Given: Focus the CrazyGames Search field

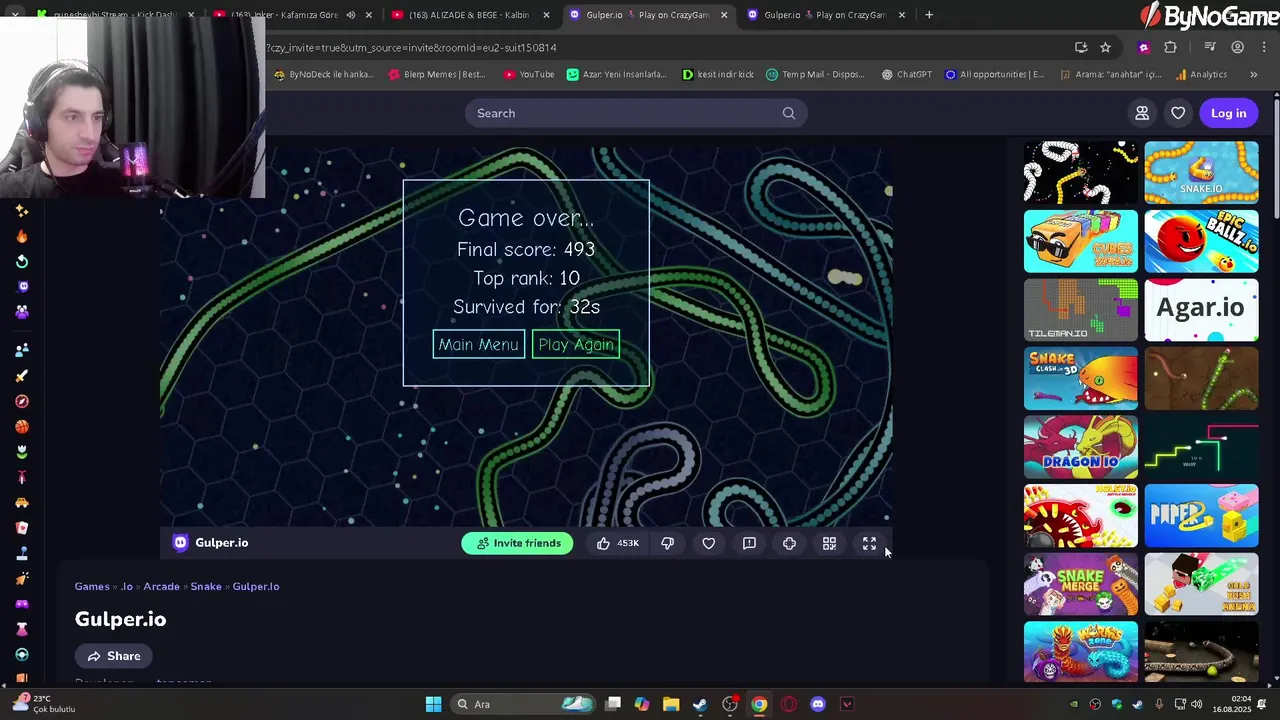Looking at the screenshot, I should coord(636,113).
